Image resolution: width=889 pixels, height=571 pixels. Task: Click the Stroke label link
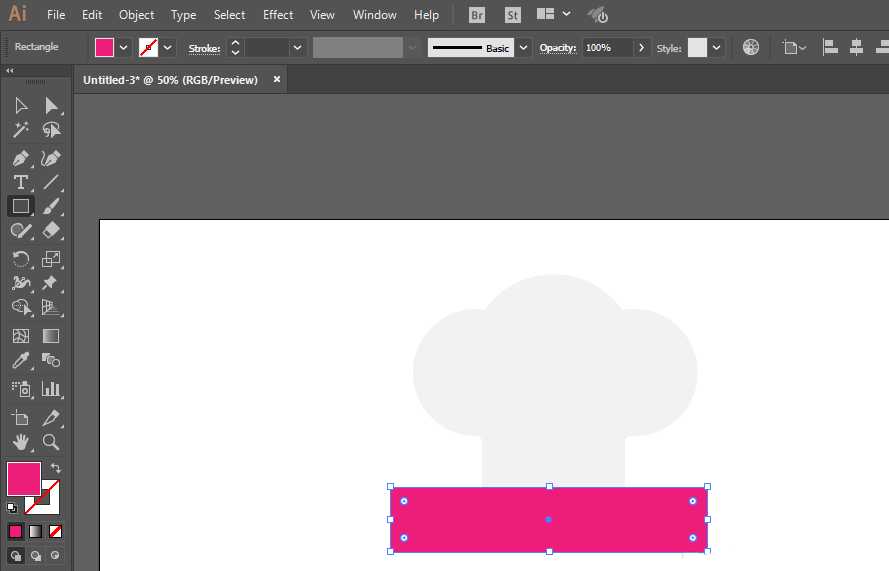[x=204, y=48]
